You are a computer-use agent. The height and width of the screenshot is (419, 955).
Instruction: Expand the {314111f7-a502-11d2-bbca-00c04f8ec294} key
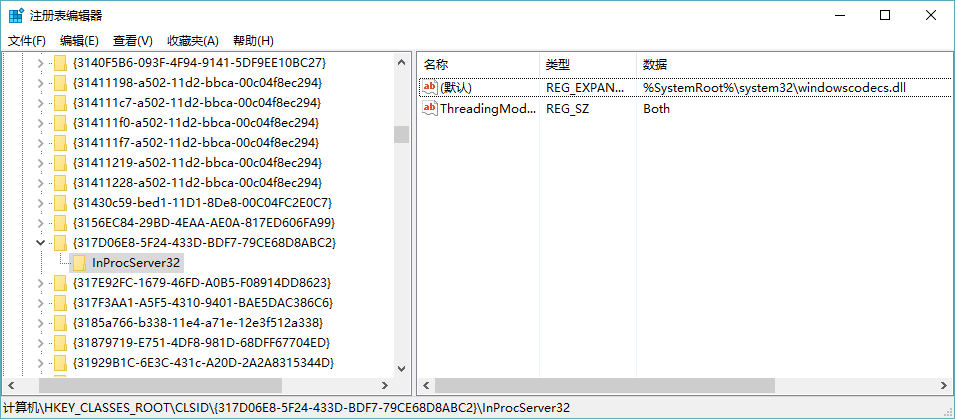coord(40,143)
